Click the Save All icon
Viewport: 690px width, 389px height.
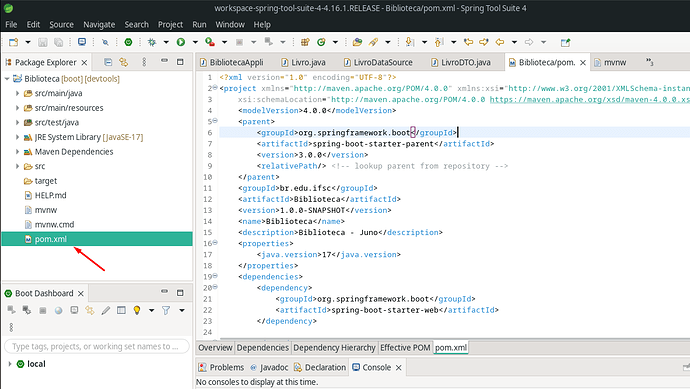point(59,42)
